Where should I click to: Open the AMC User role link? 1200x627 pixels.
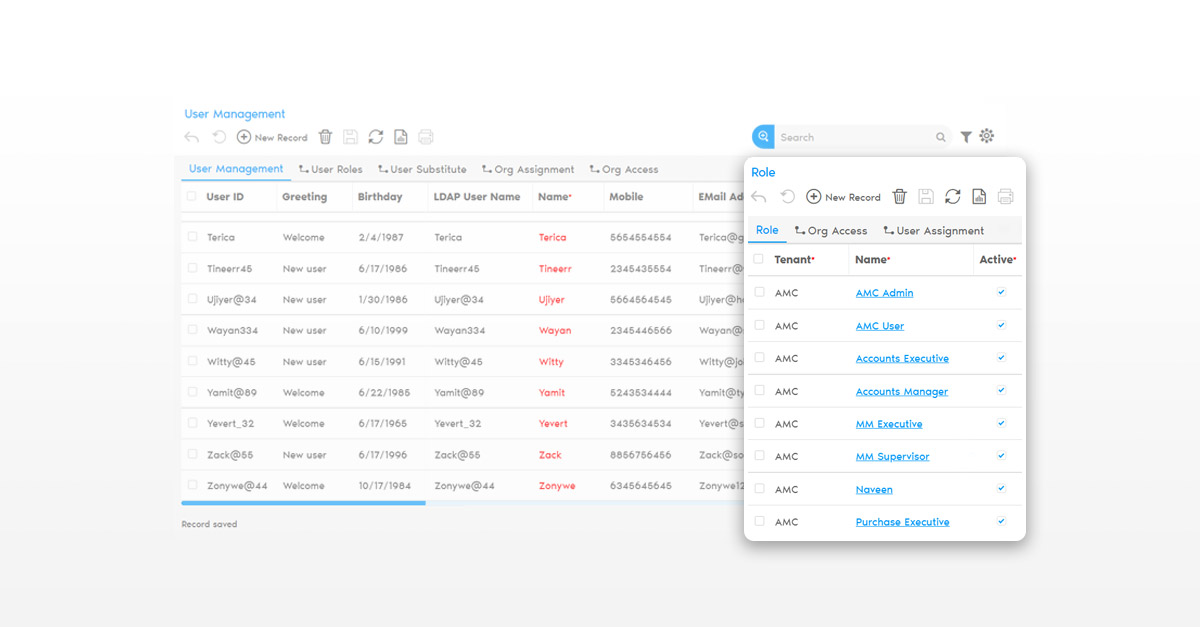(x=880, y=326)
